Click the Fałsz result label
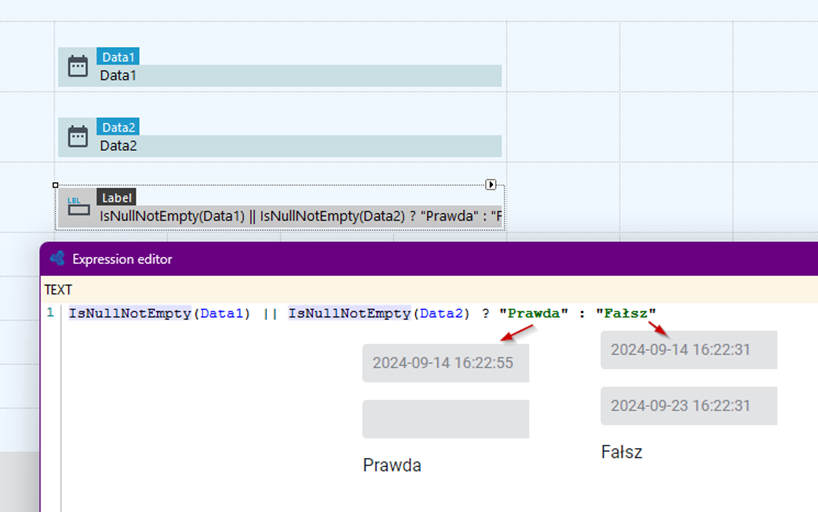The height and width of the screenshot is (512, 818). coord(621,451)
